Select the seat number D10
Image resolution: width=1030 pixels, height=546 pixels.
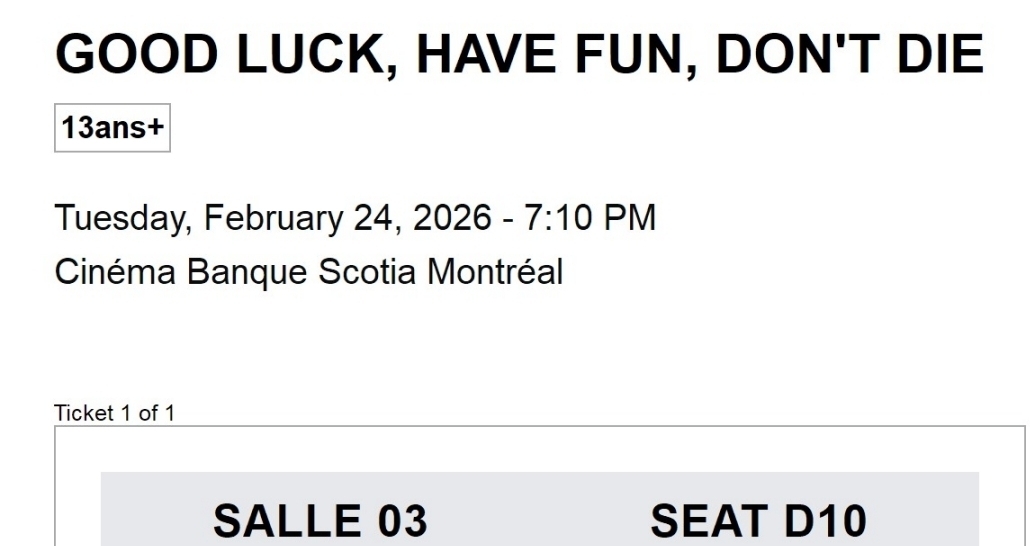816,522
